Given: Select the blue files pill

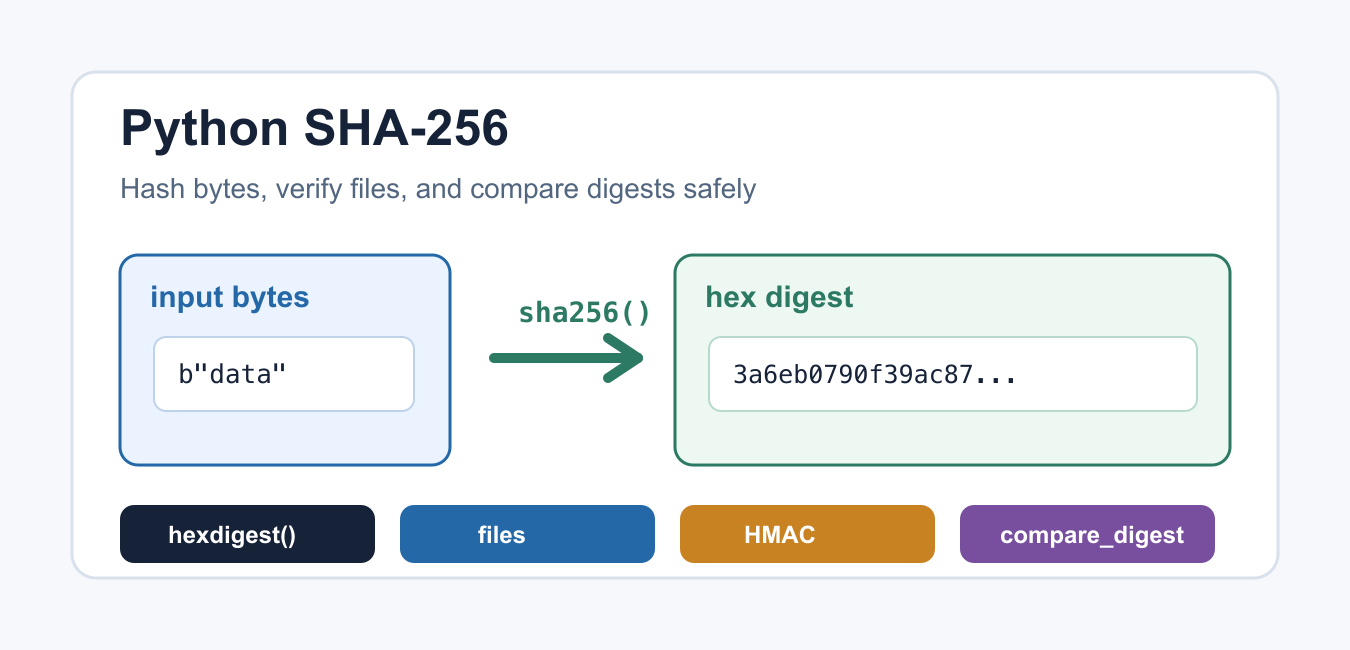Looking at the screenshot, I should [x=527, y=534].
